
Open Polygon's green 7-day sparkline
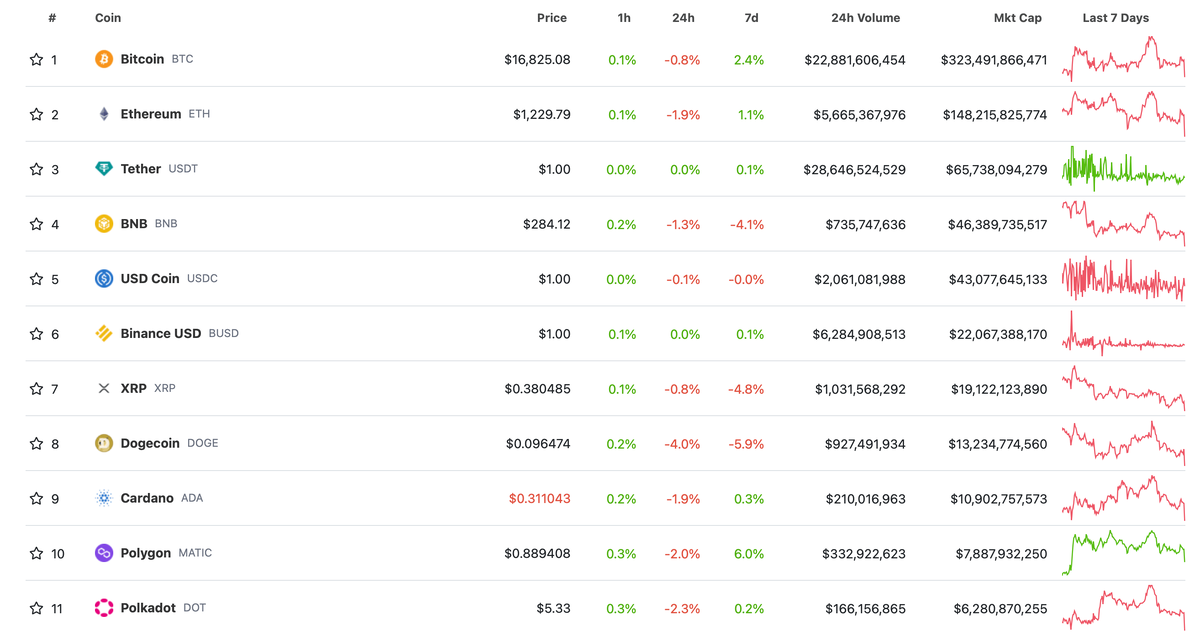point(1124,552)
